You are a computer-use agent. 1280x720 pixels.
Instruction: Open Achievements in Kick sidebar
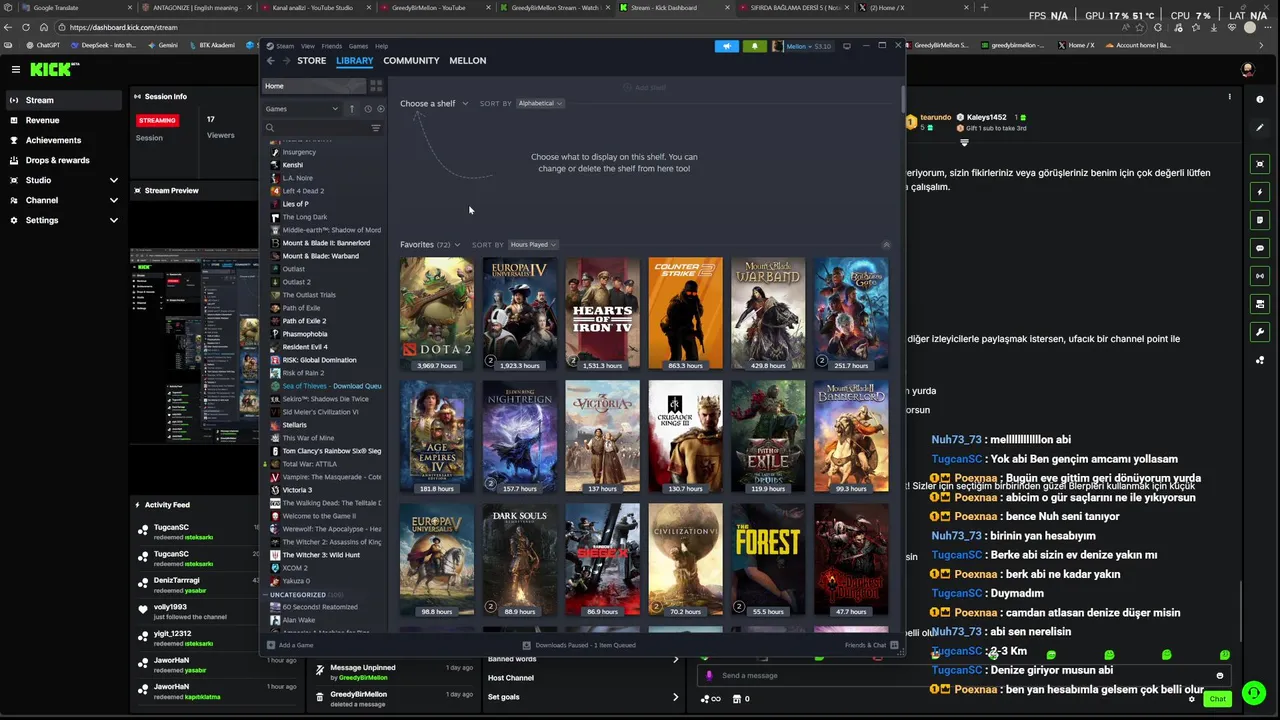pyautogui.click(x=64, y=140)
